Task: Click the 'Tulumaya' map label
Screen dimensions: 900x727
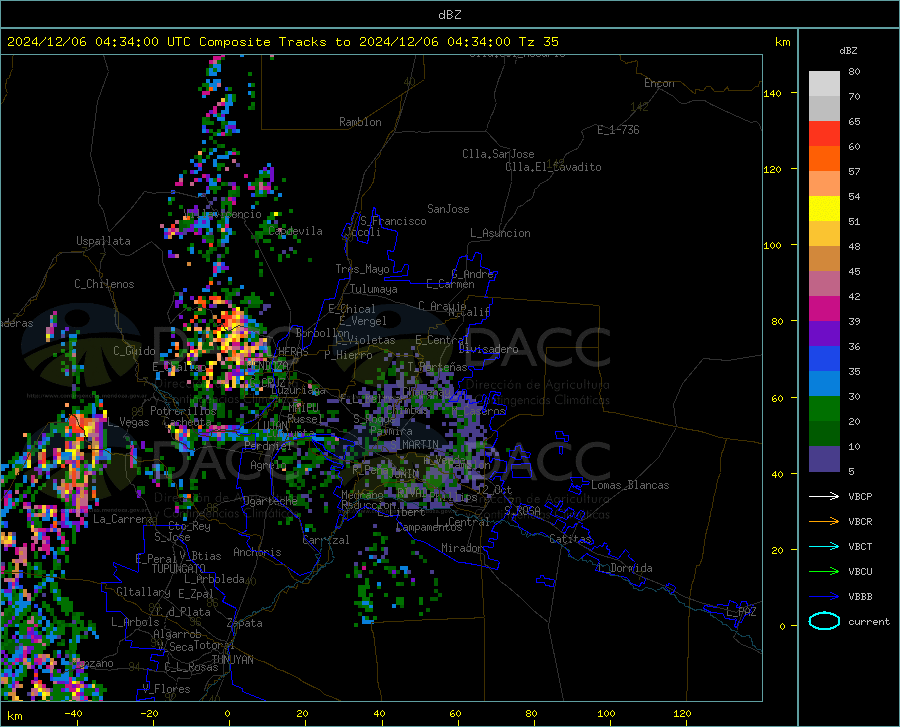Action: pyautogui.click(x=374, y=289)
